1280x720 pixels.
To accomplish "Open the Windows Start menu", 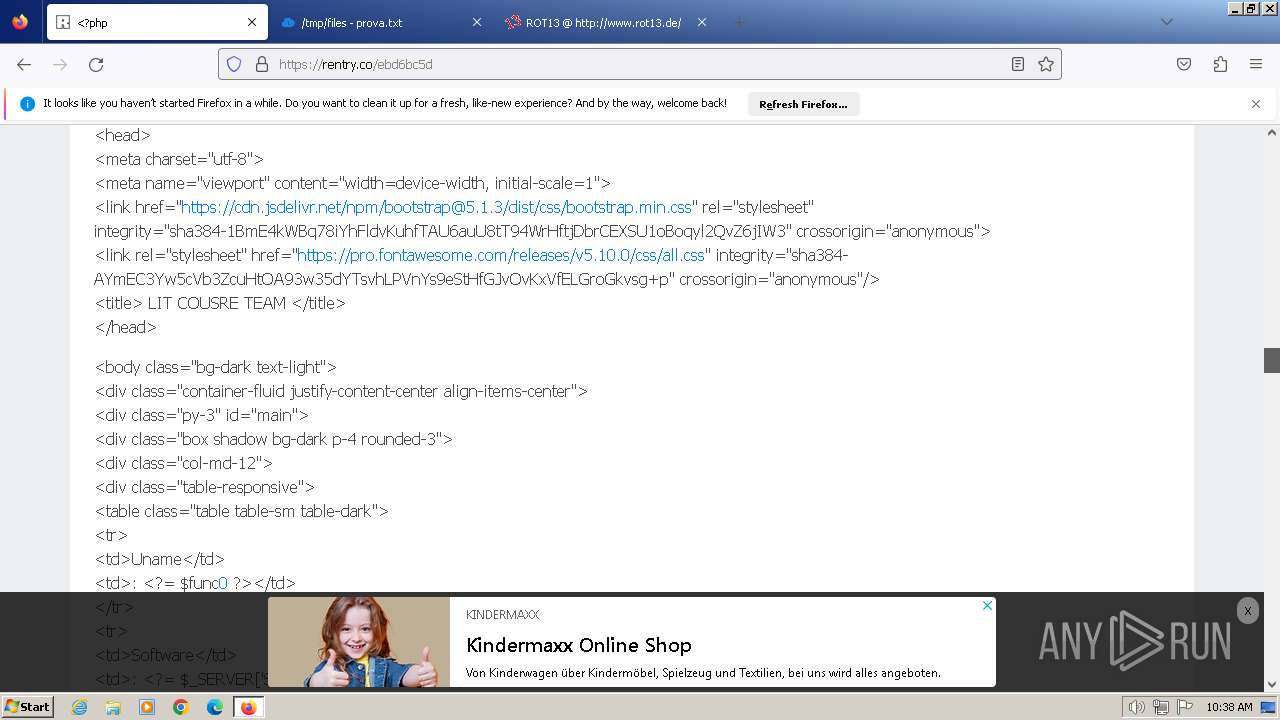I will point(28,706).
